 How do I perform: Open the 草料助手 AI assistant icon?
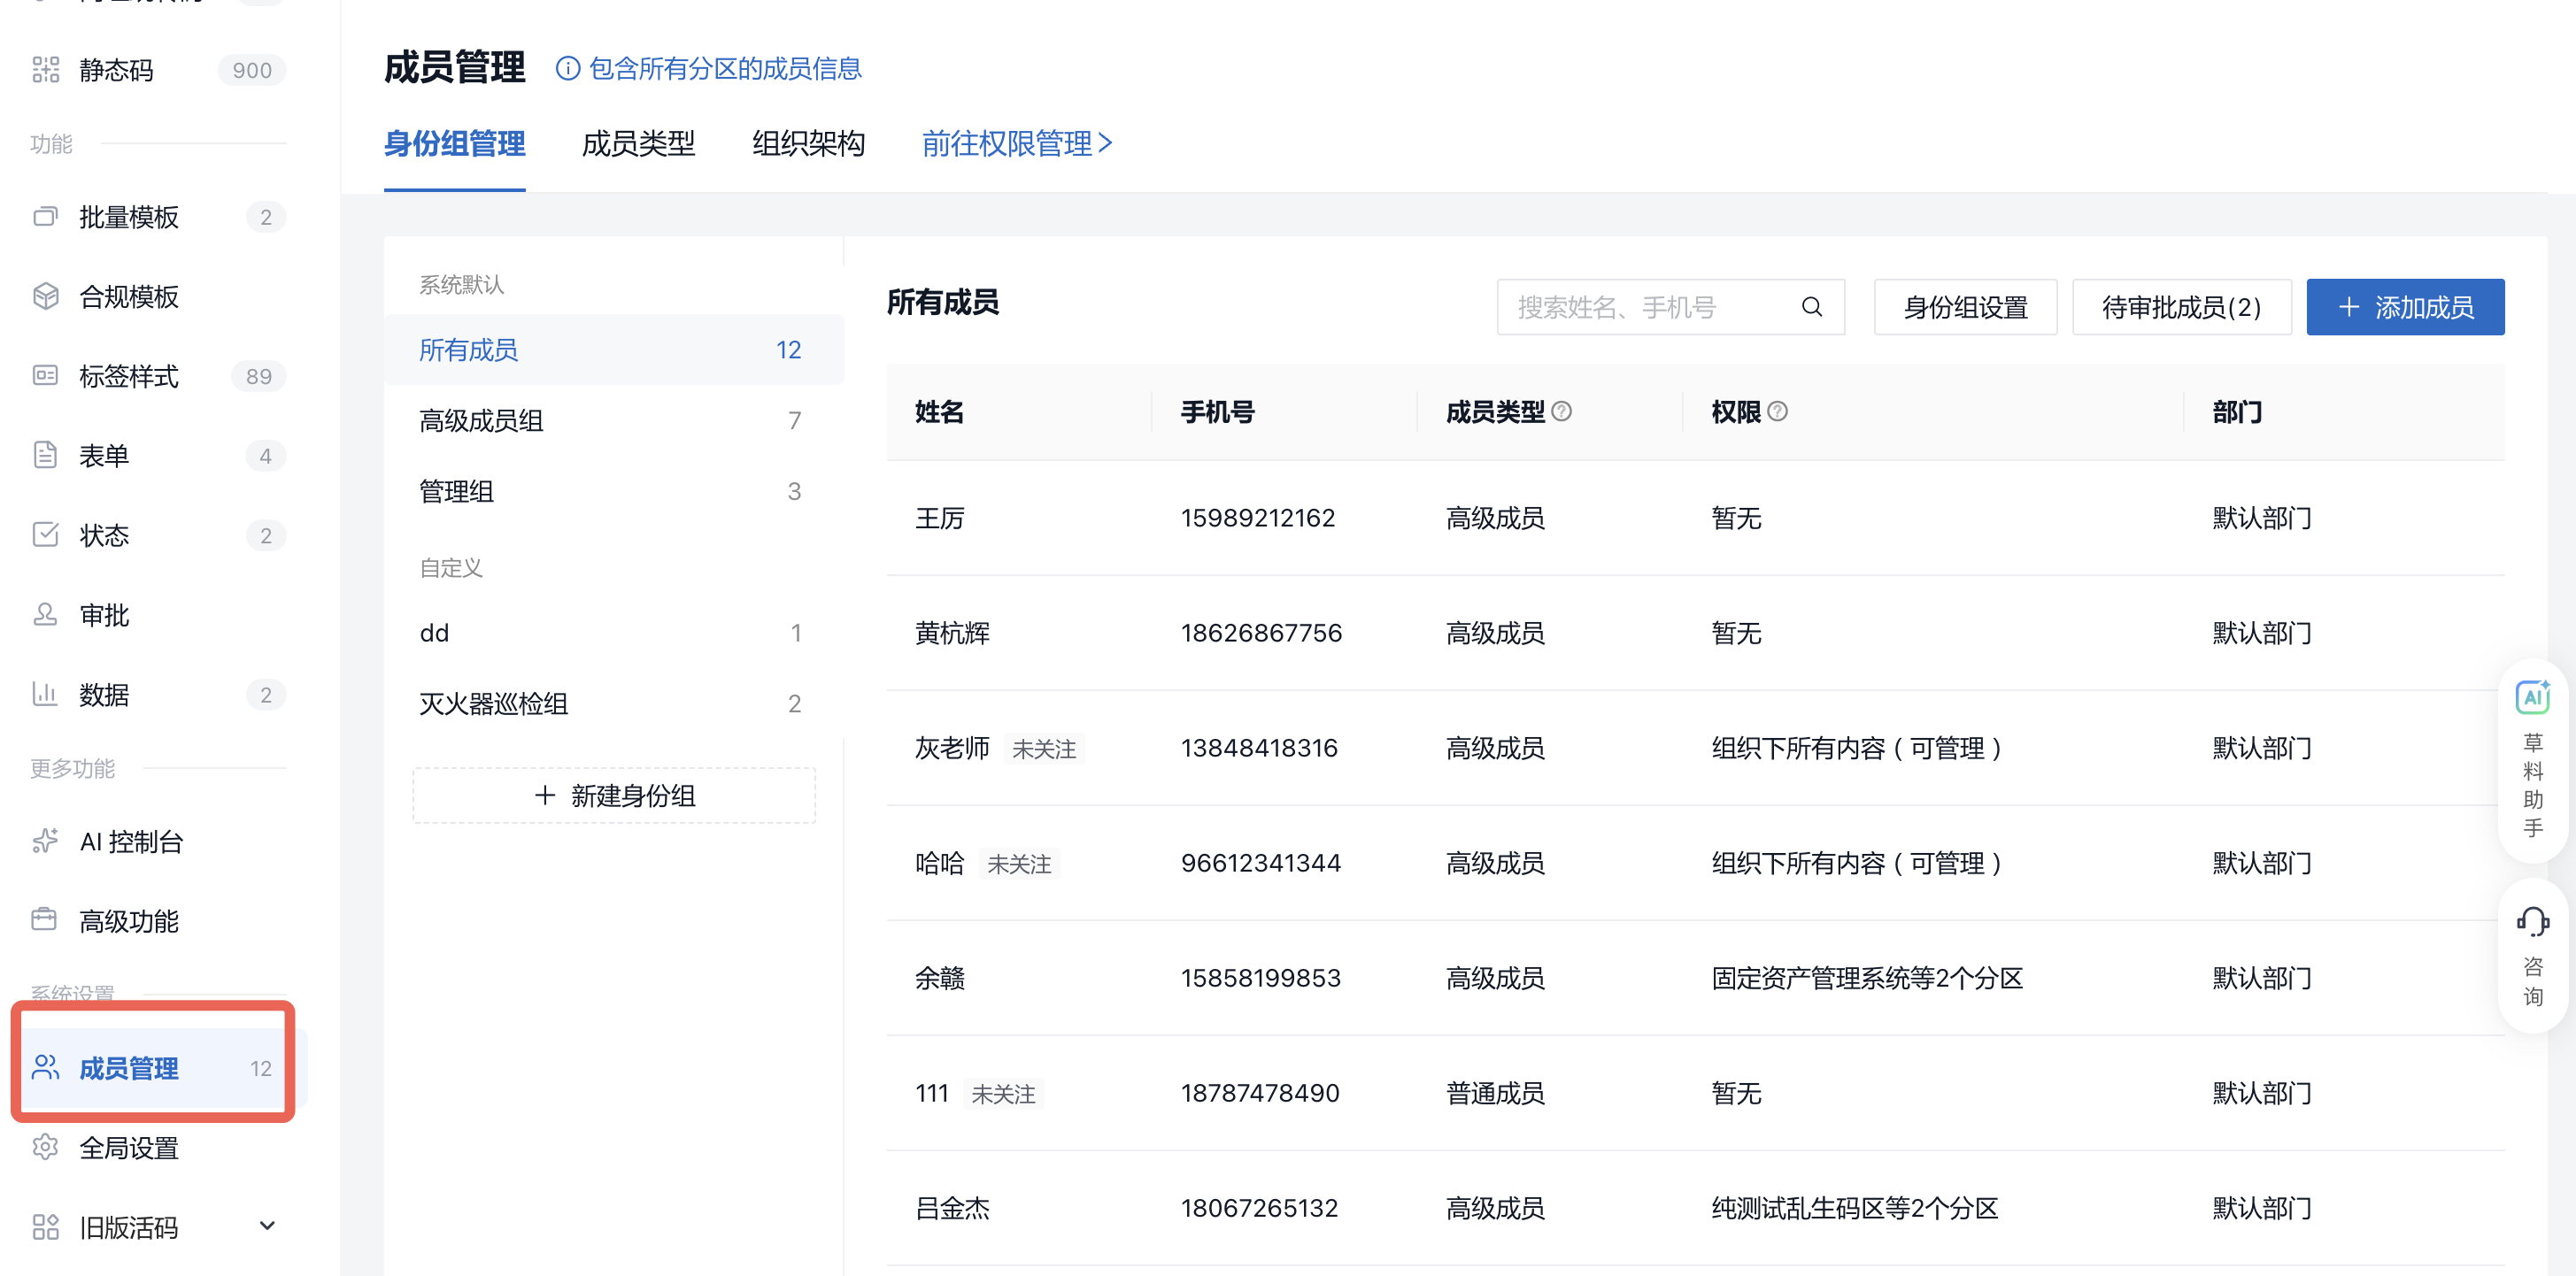pyautogui.click(x=2532, y=697)
